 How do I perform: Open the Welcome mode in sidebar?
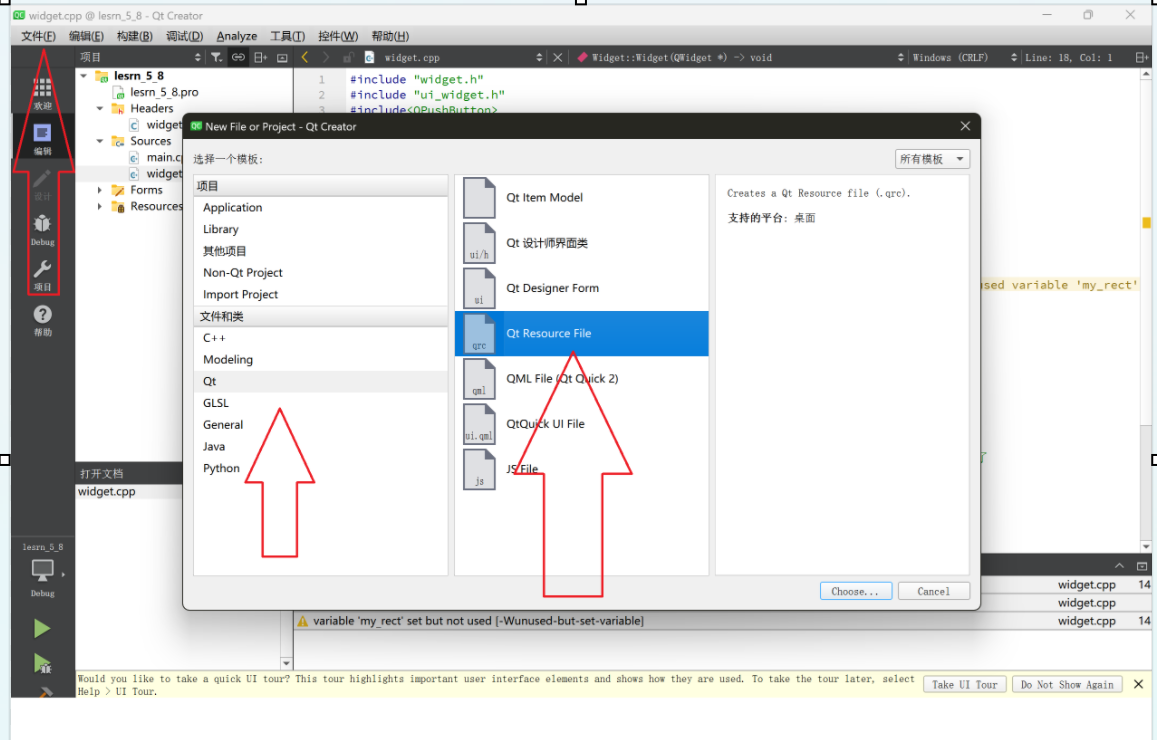tap(42, 92)
